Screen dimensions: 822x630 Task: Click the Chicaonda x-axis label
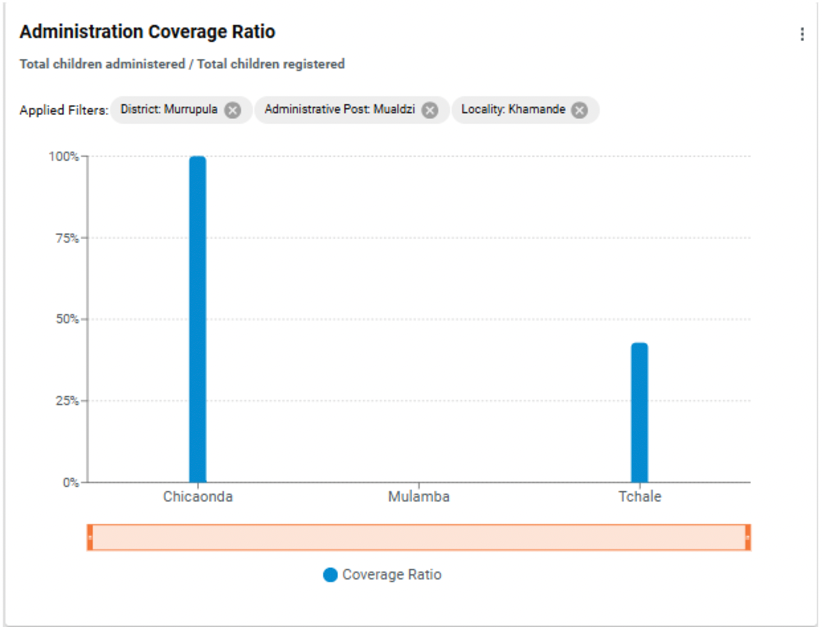click(x=198, y=497)
